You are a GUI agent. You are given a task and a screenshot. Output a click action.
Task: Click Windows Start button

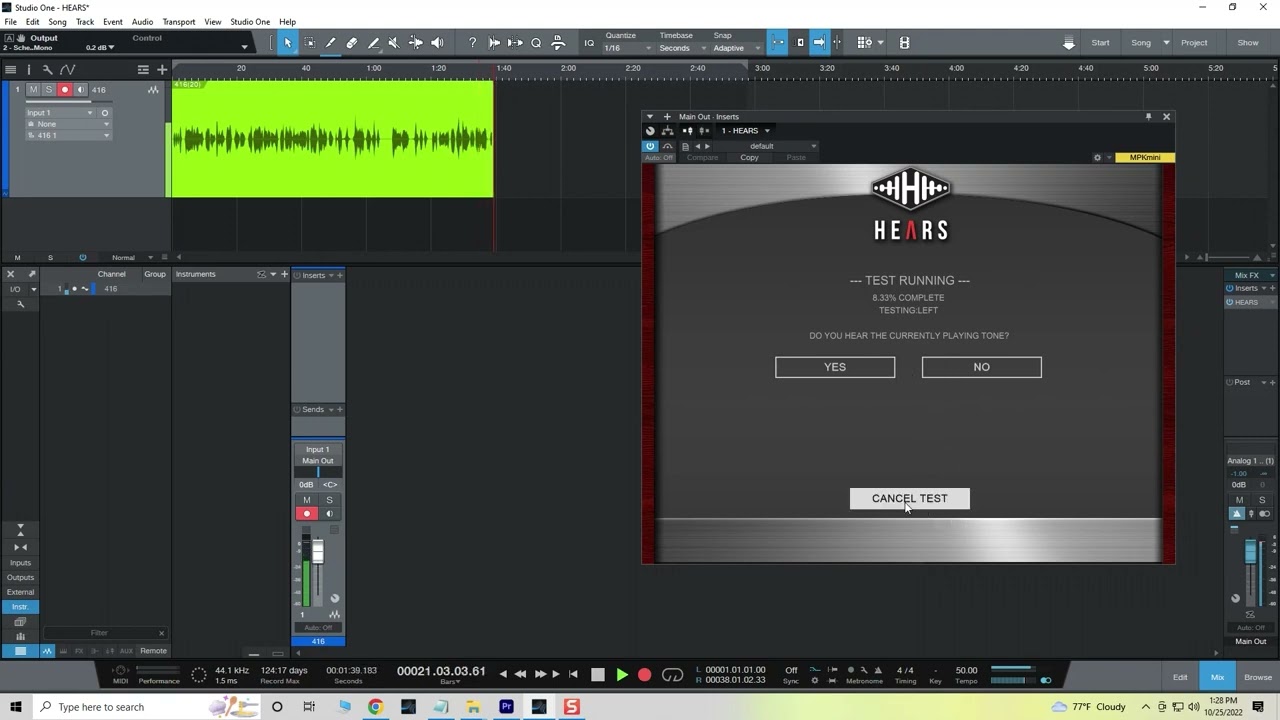click(15, 707)
